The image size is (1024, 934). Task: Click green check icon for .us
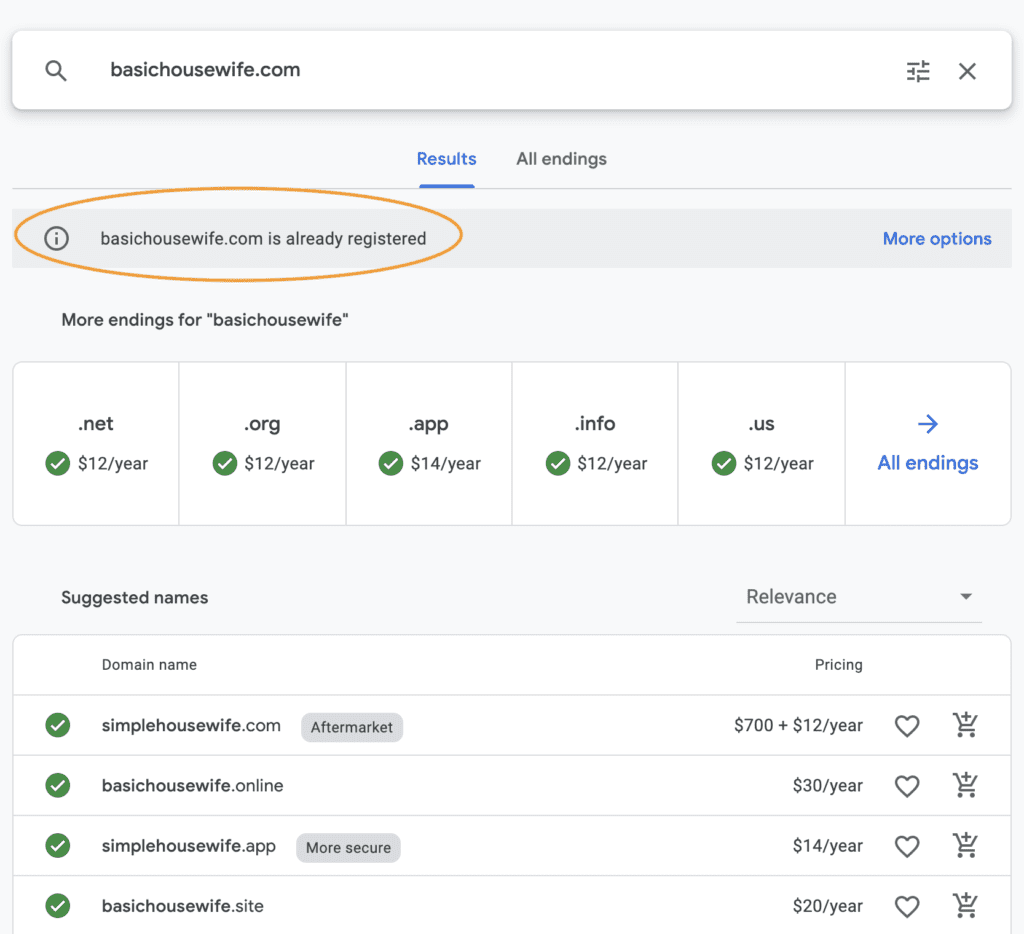(724, 463)
